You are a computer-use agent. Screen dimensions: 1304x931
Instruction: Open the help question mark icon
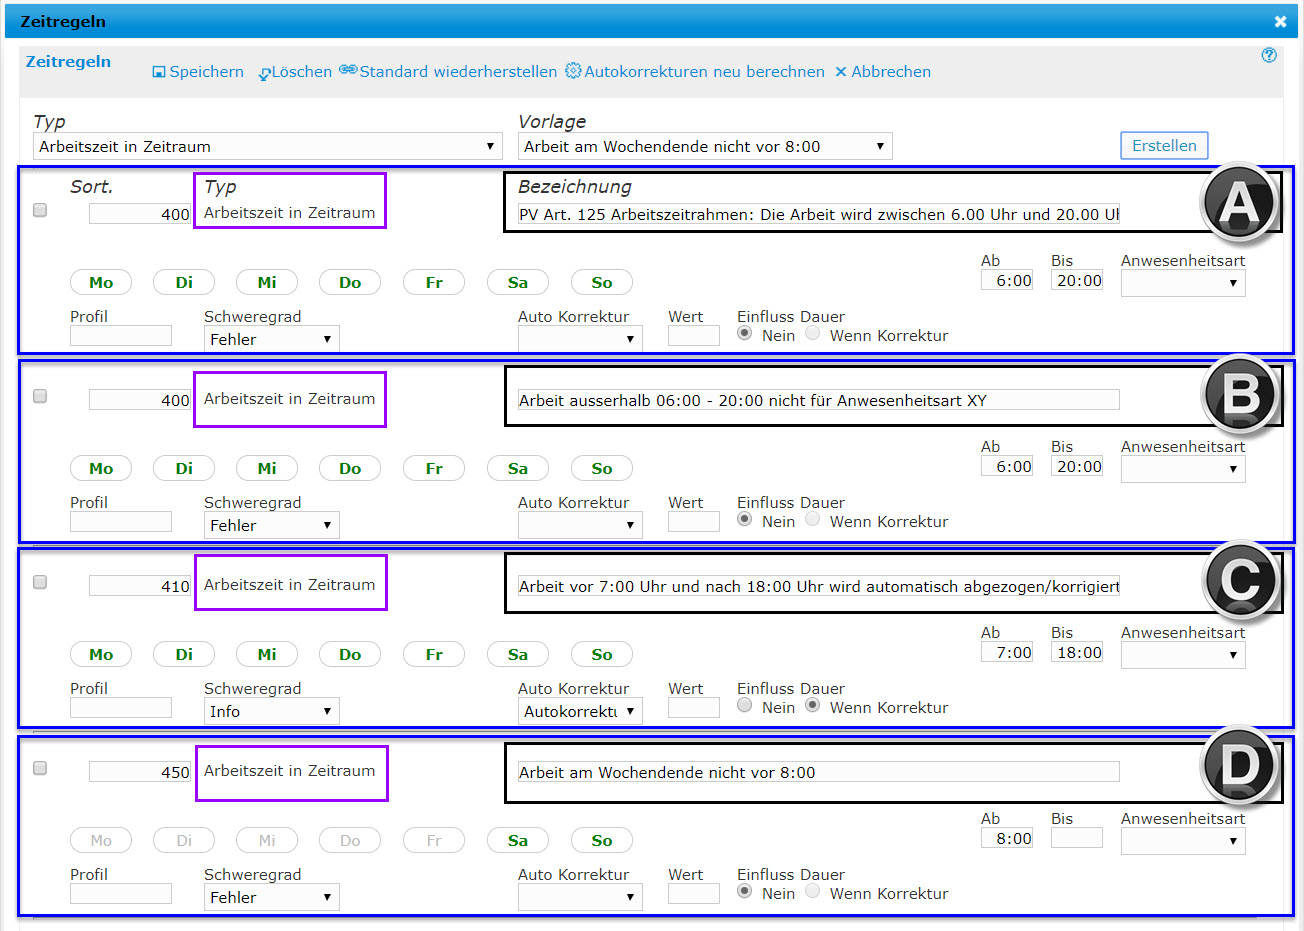pos(1269,56)
